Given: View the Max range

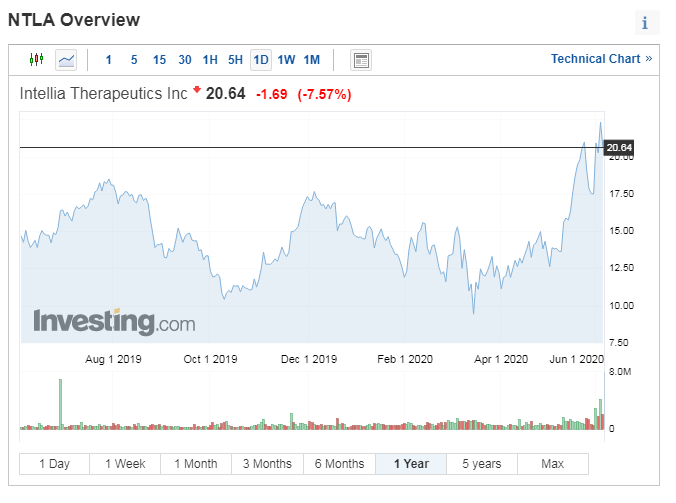Looking at the screenshot, I should [x=553, y=464].
